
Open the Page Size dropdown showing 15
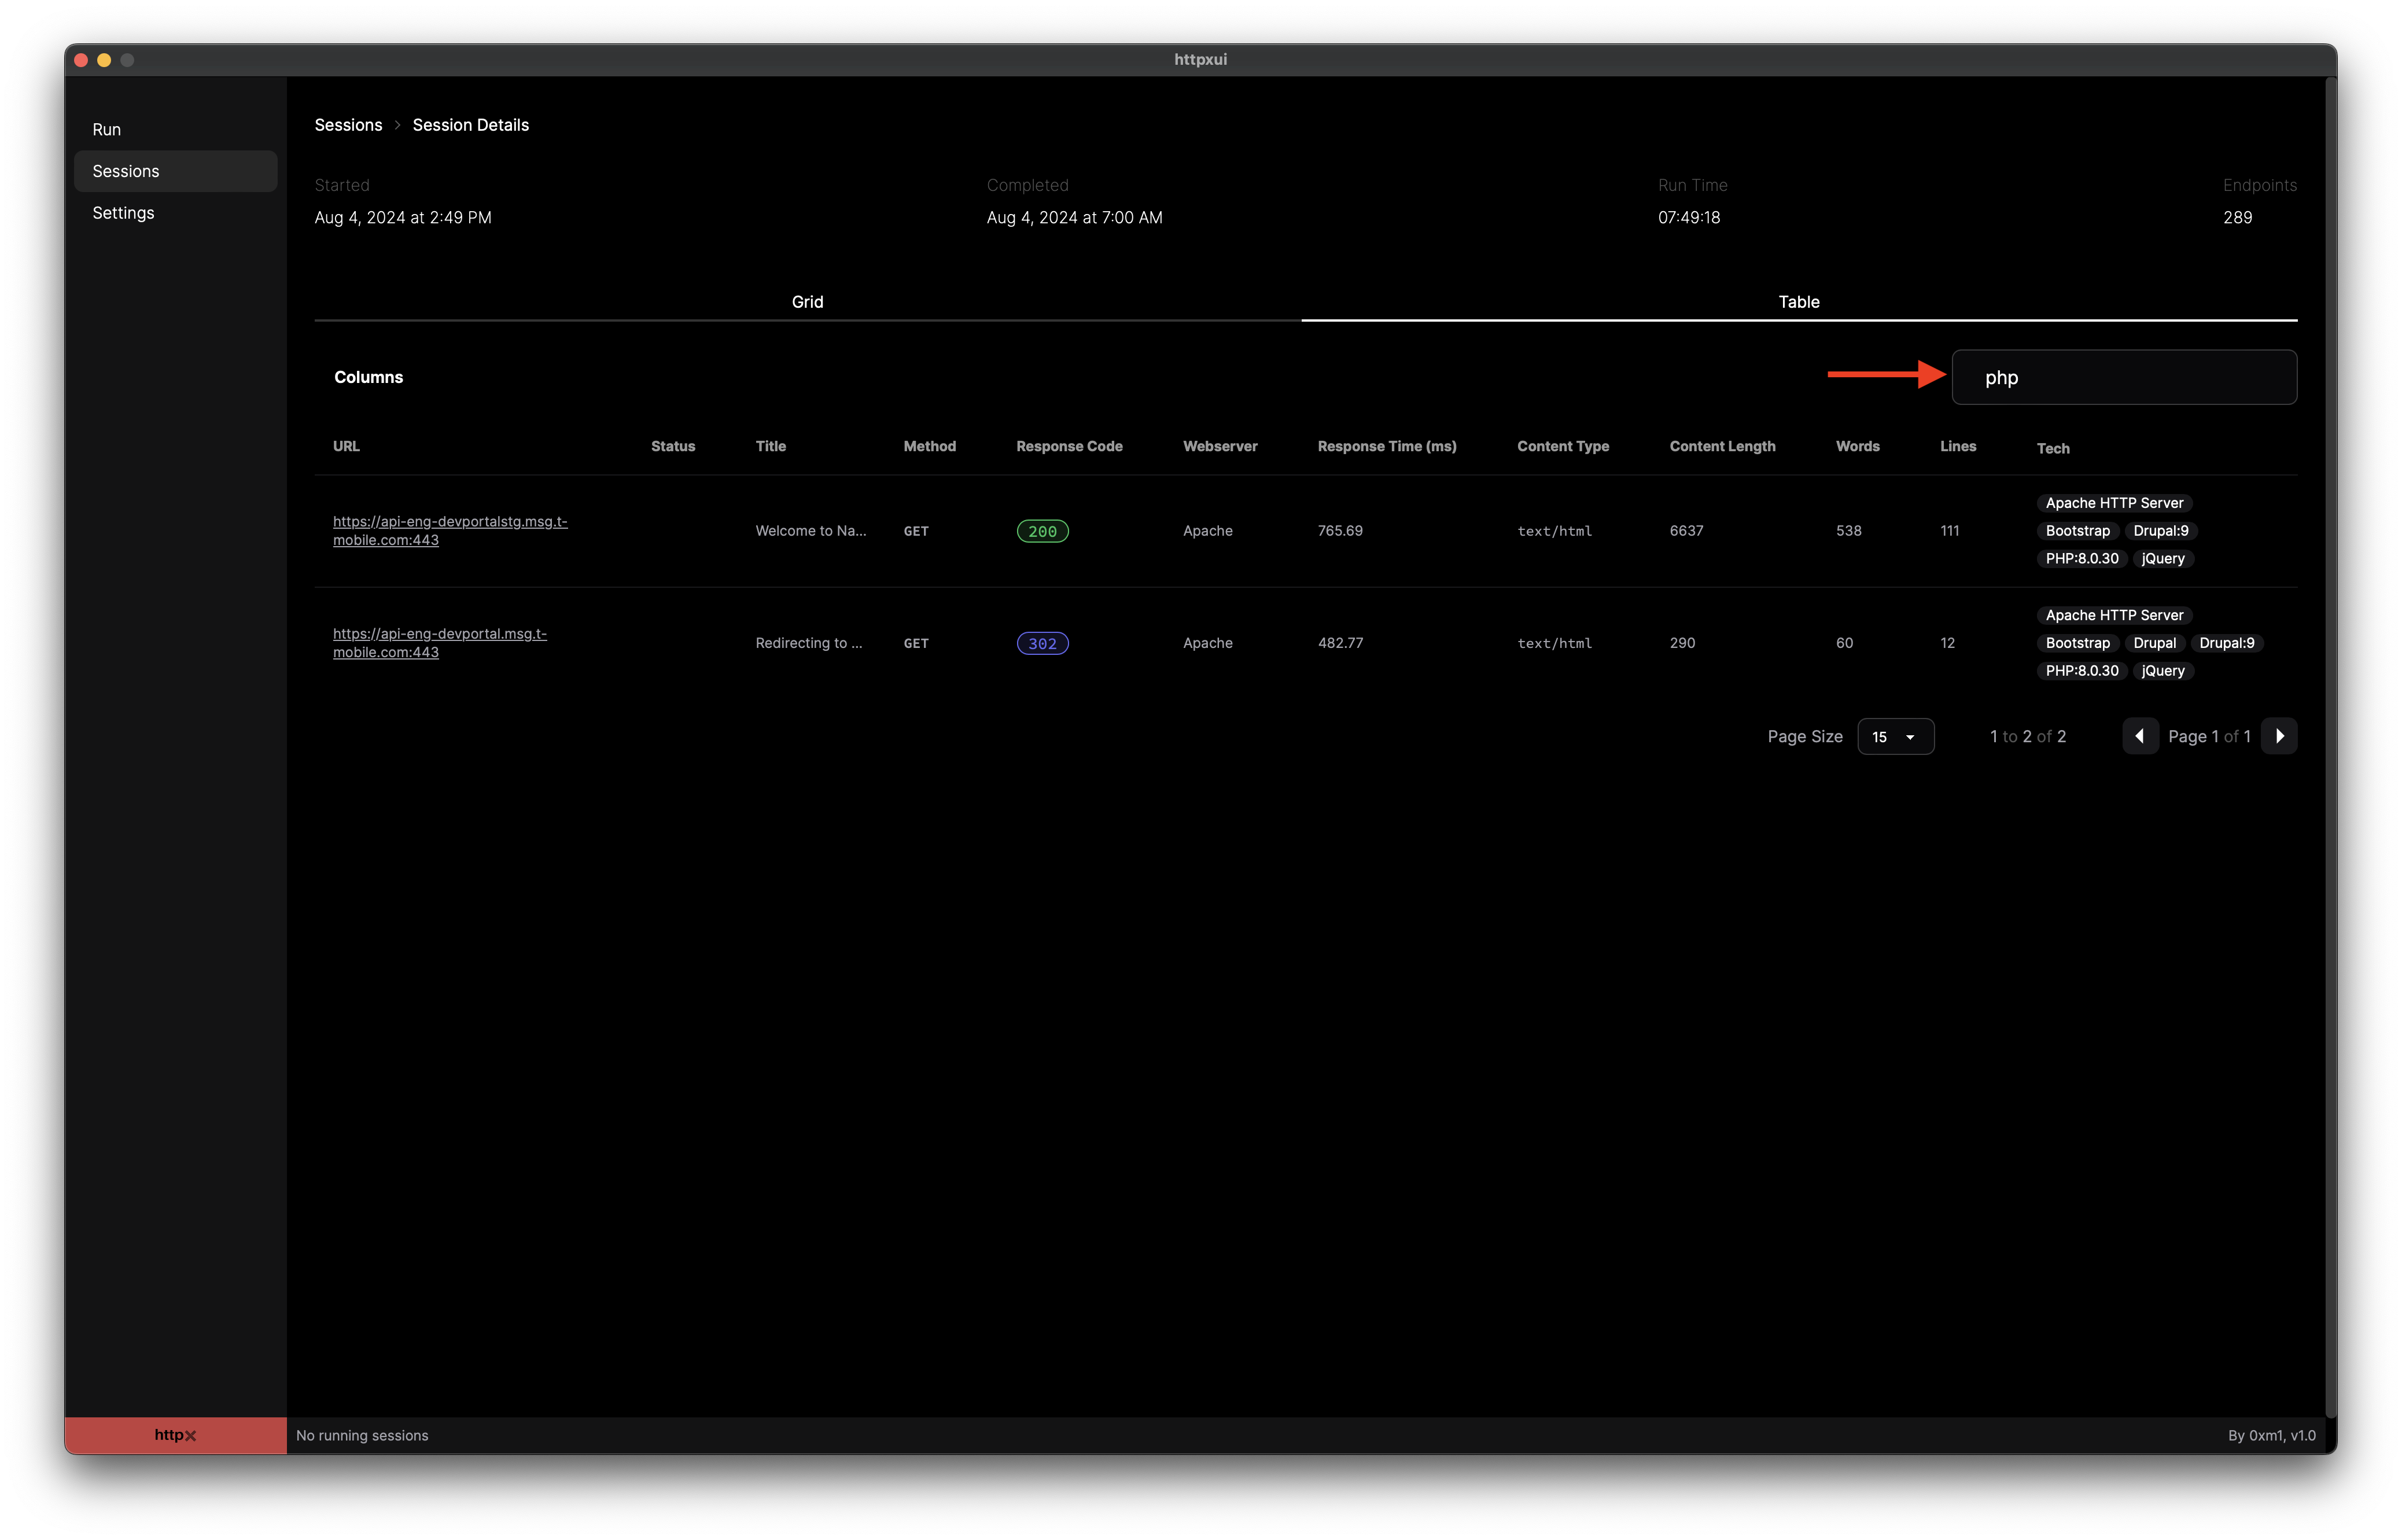1895,736
